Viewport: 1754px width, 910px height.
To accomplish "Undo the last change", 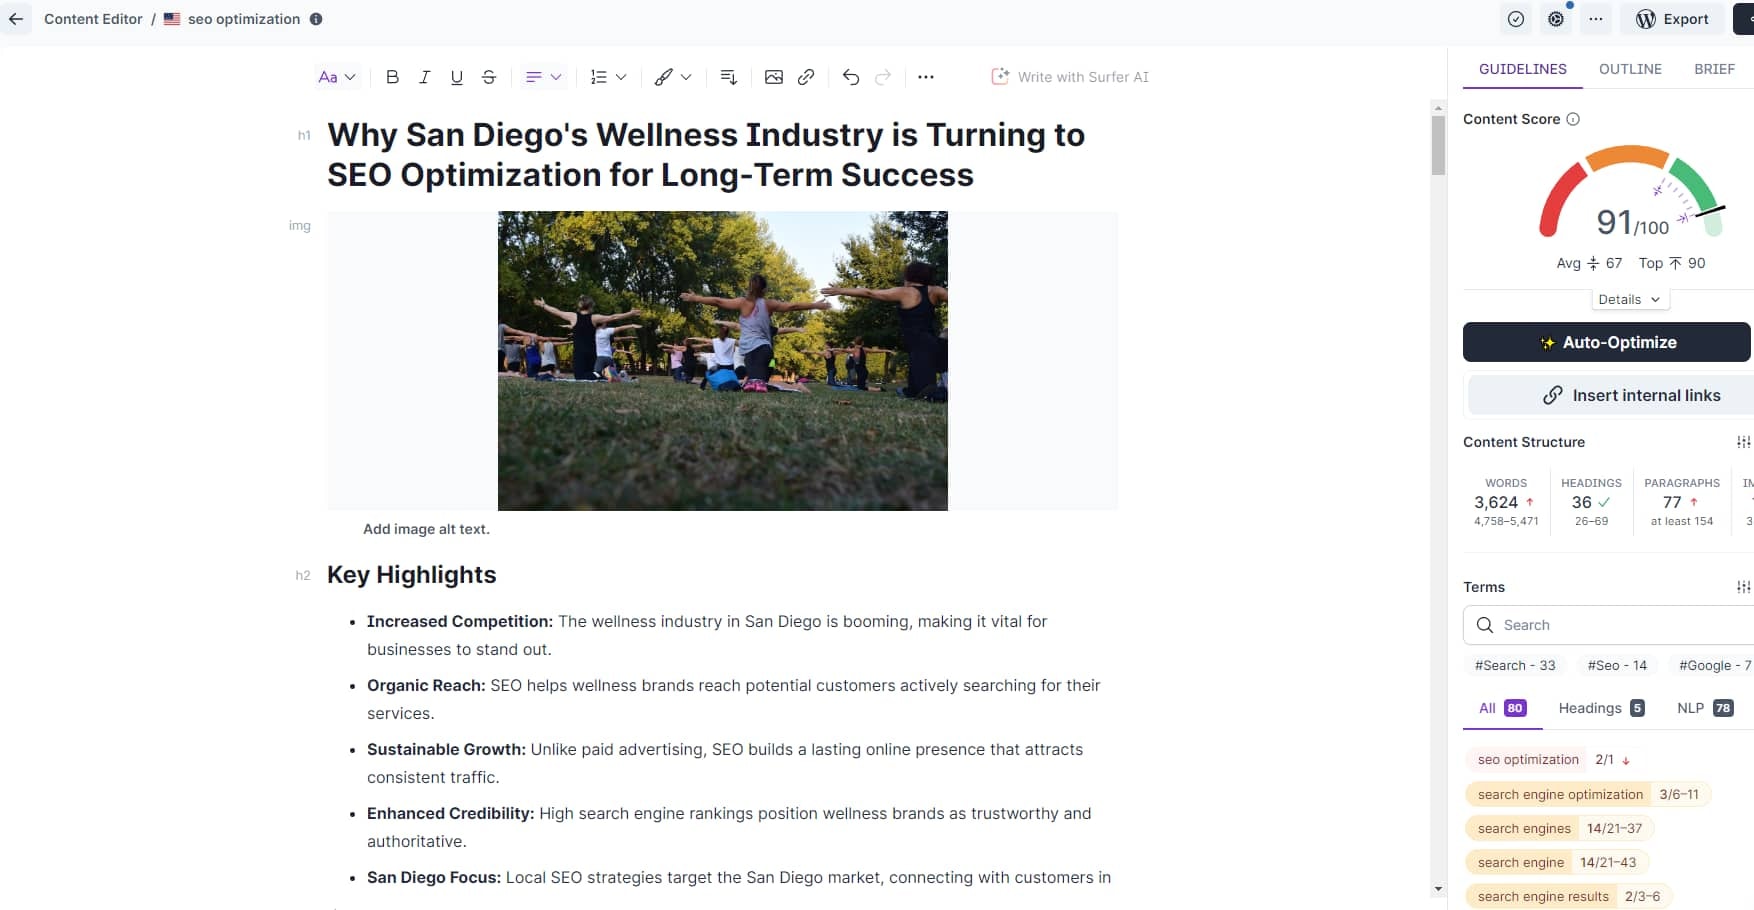I will pos(851,77).
